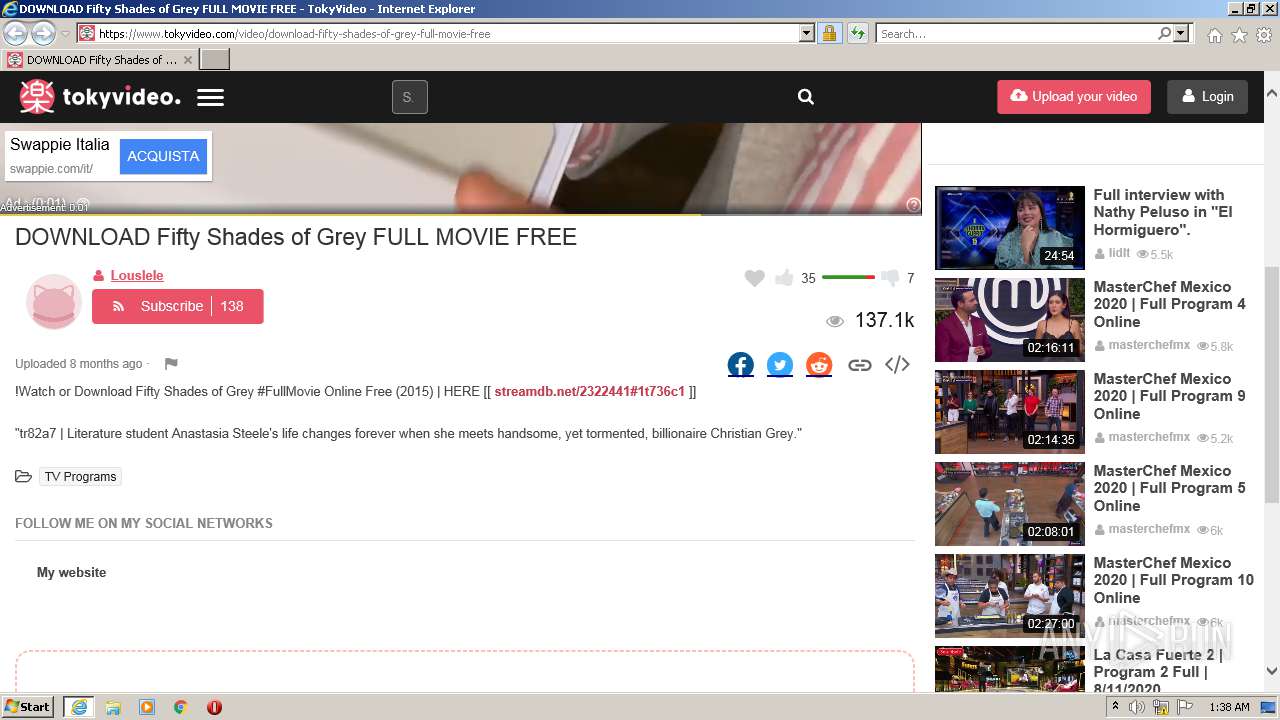Open La Casa Fuerte 2 video title
Screen dimensions: 1280x720
click(x=1158, y=671)
